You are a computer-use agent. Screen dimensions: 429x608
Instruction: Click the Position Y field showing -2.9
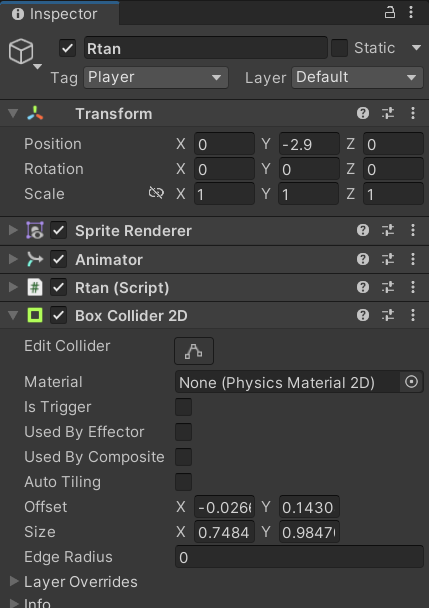point(309,144)
